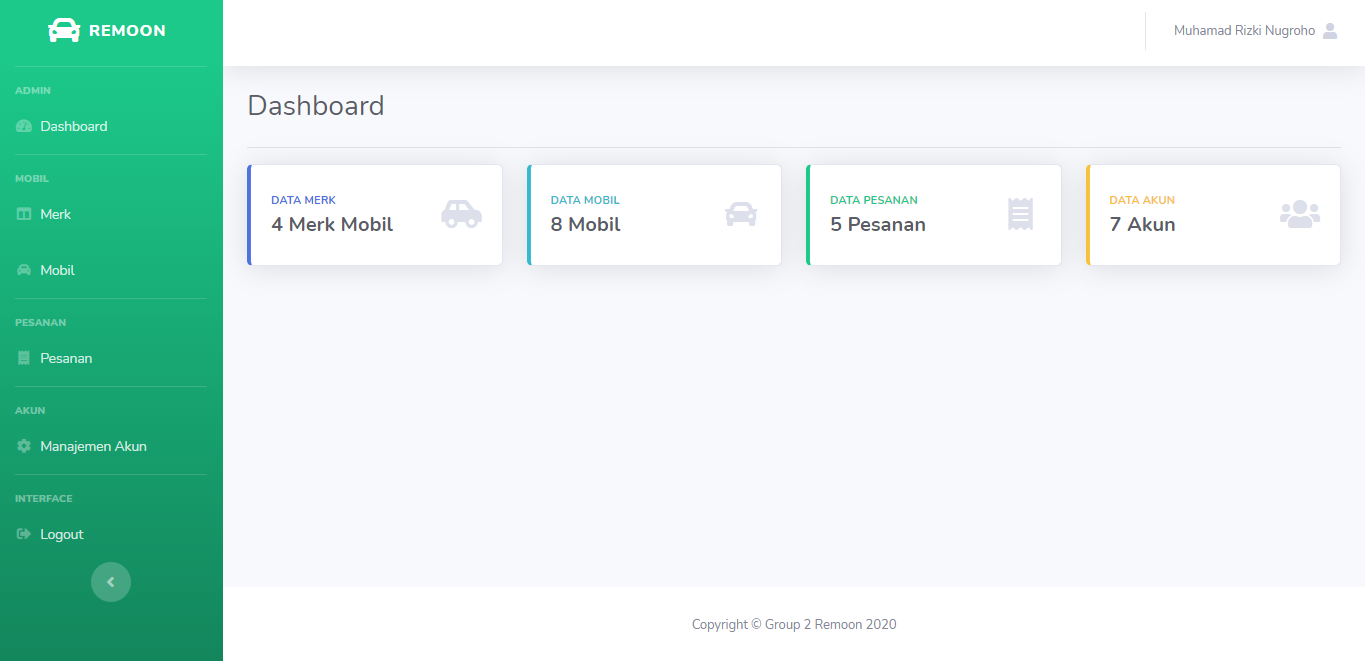Click the Manajemen Akun gear icon

(24, 447)
